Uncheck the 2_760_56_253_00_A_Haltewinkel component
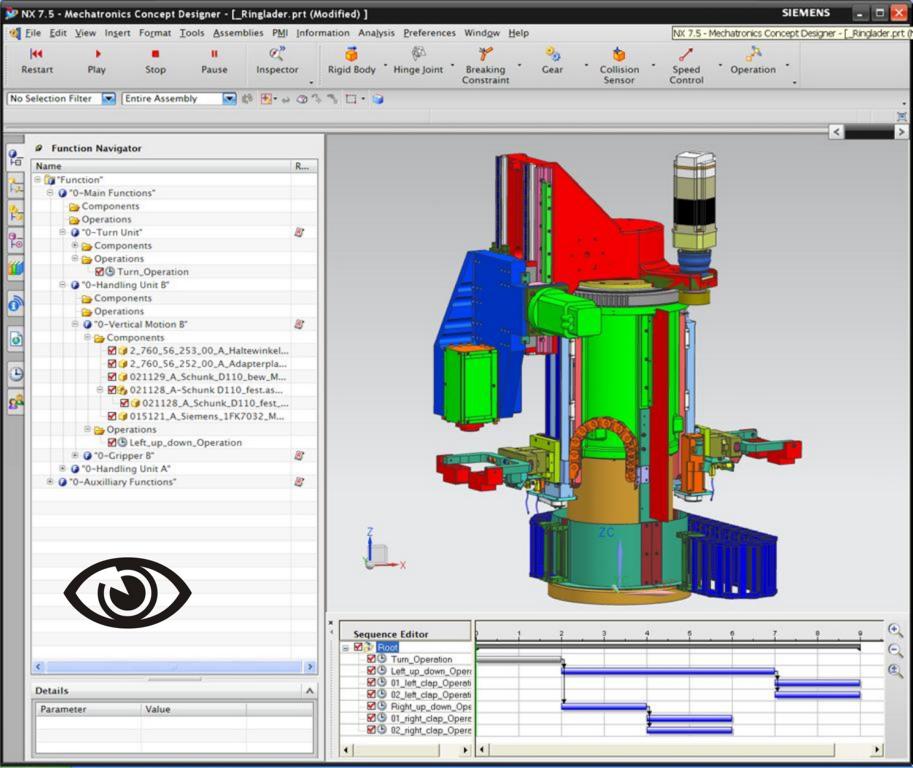The height and width of the screenshot is (768, 913). 112,351
